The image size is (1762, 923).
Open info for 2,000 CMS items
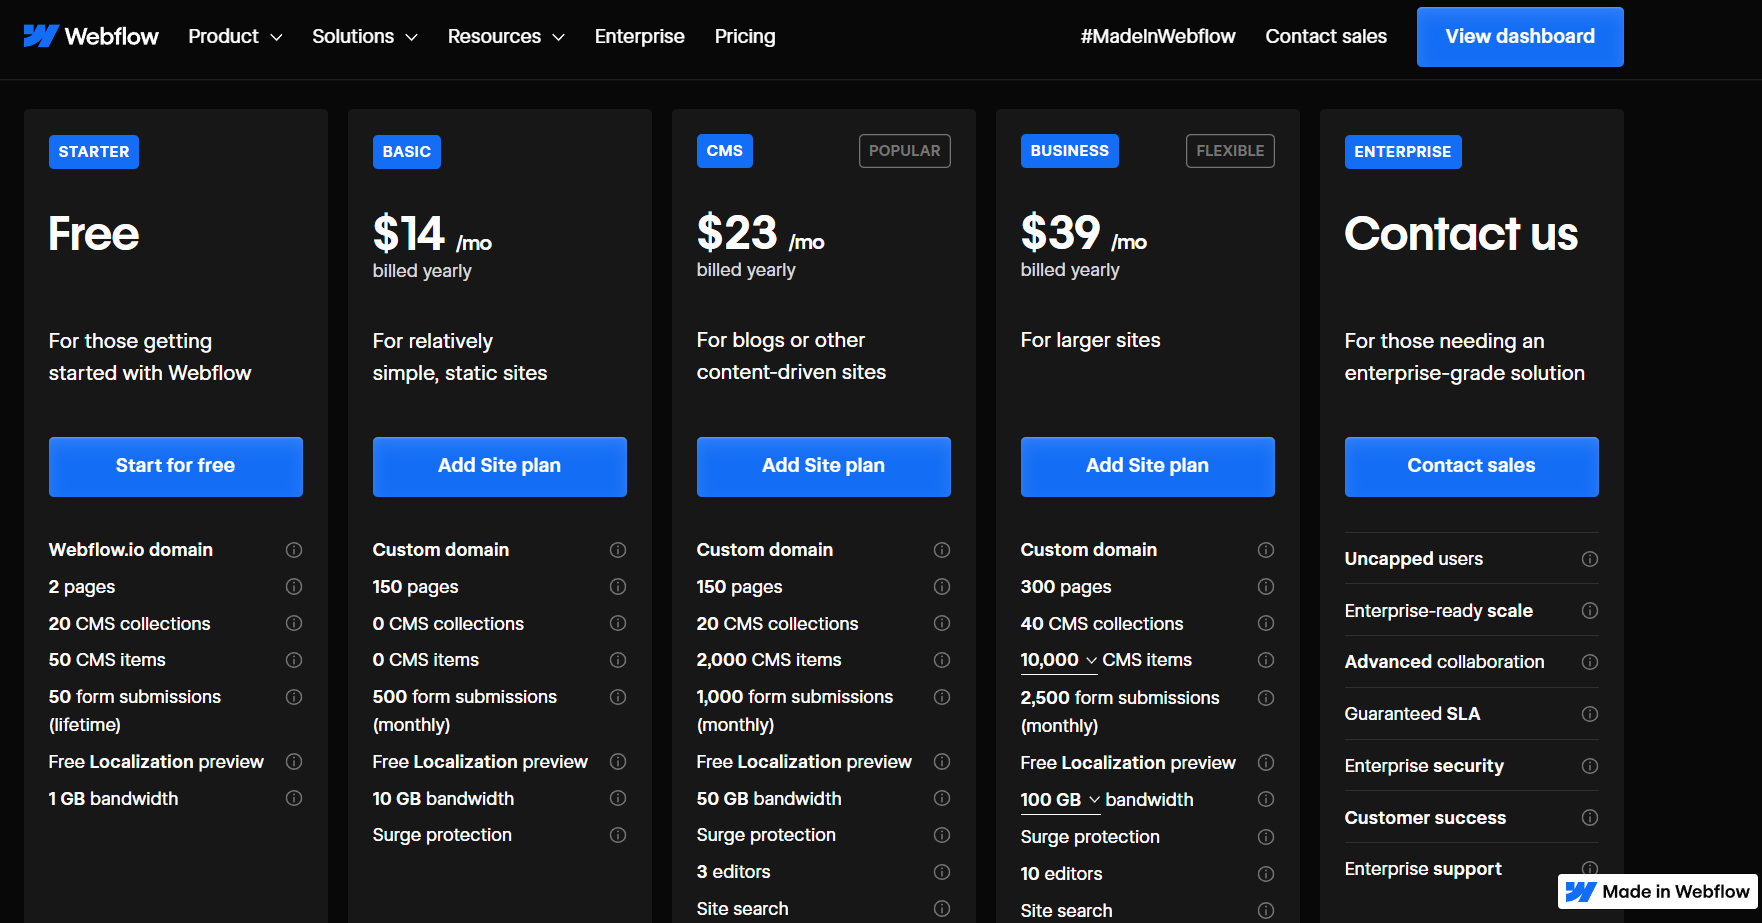tap(942, 660)
